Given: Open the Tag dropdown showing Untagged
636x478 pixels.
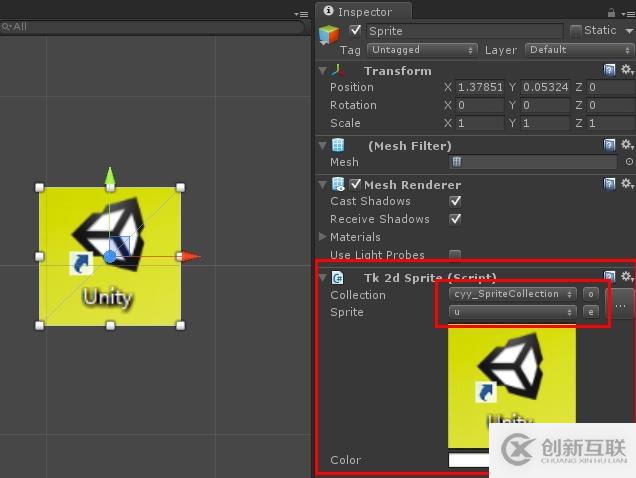Looking at the screenshot, I should pos(422,50).
